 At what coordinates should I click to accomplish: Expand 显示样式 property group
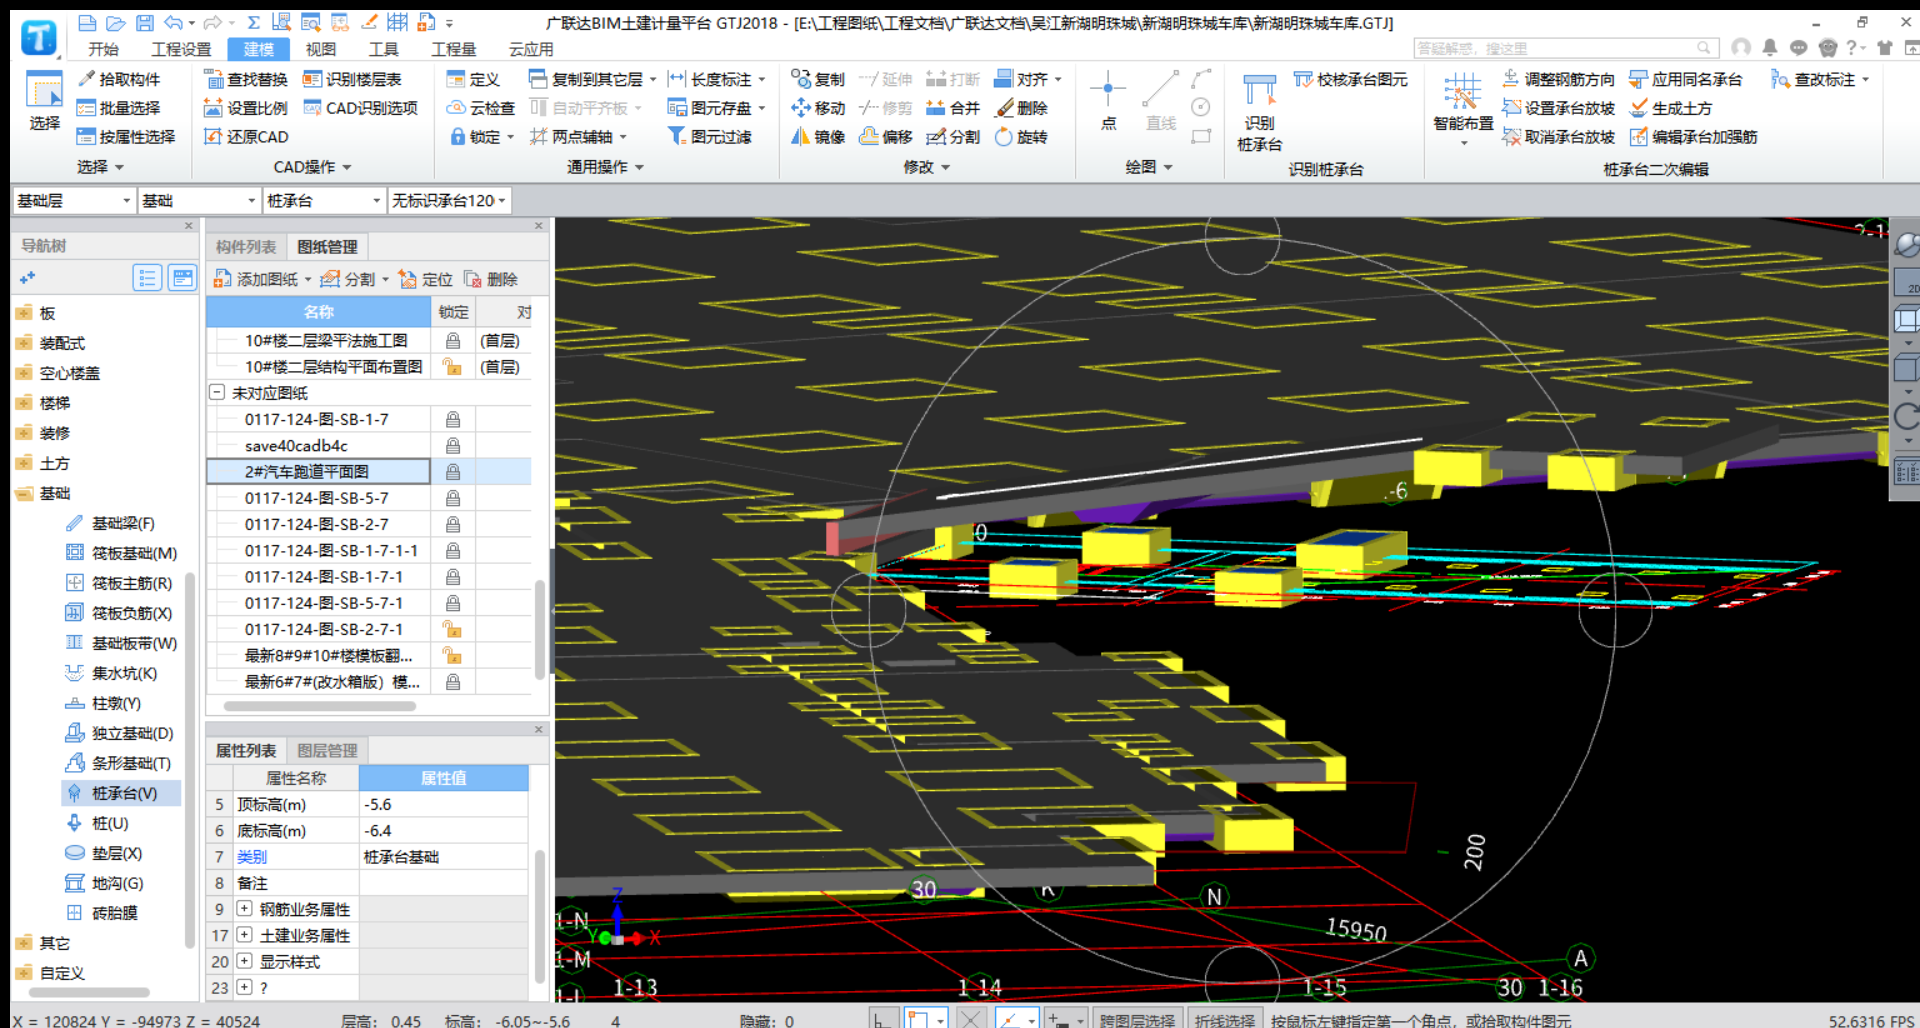point(244,961)
